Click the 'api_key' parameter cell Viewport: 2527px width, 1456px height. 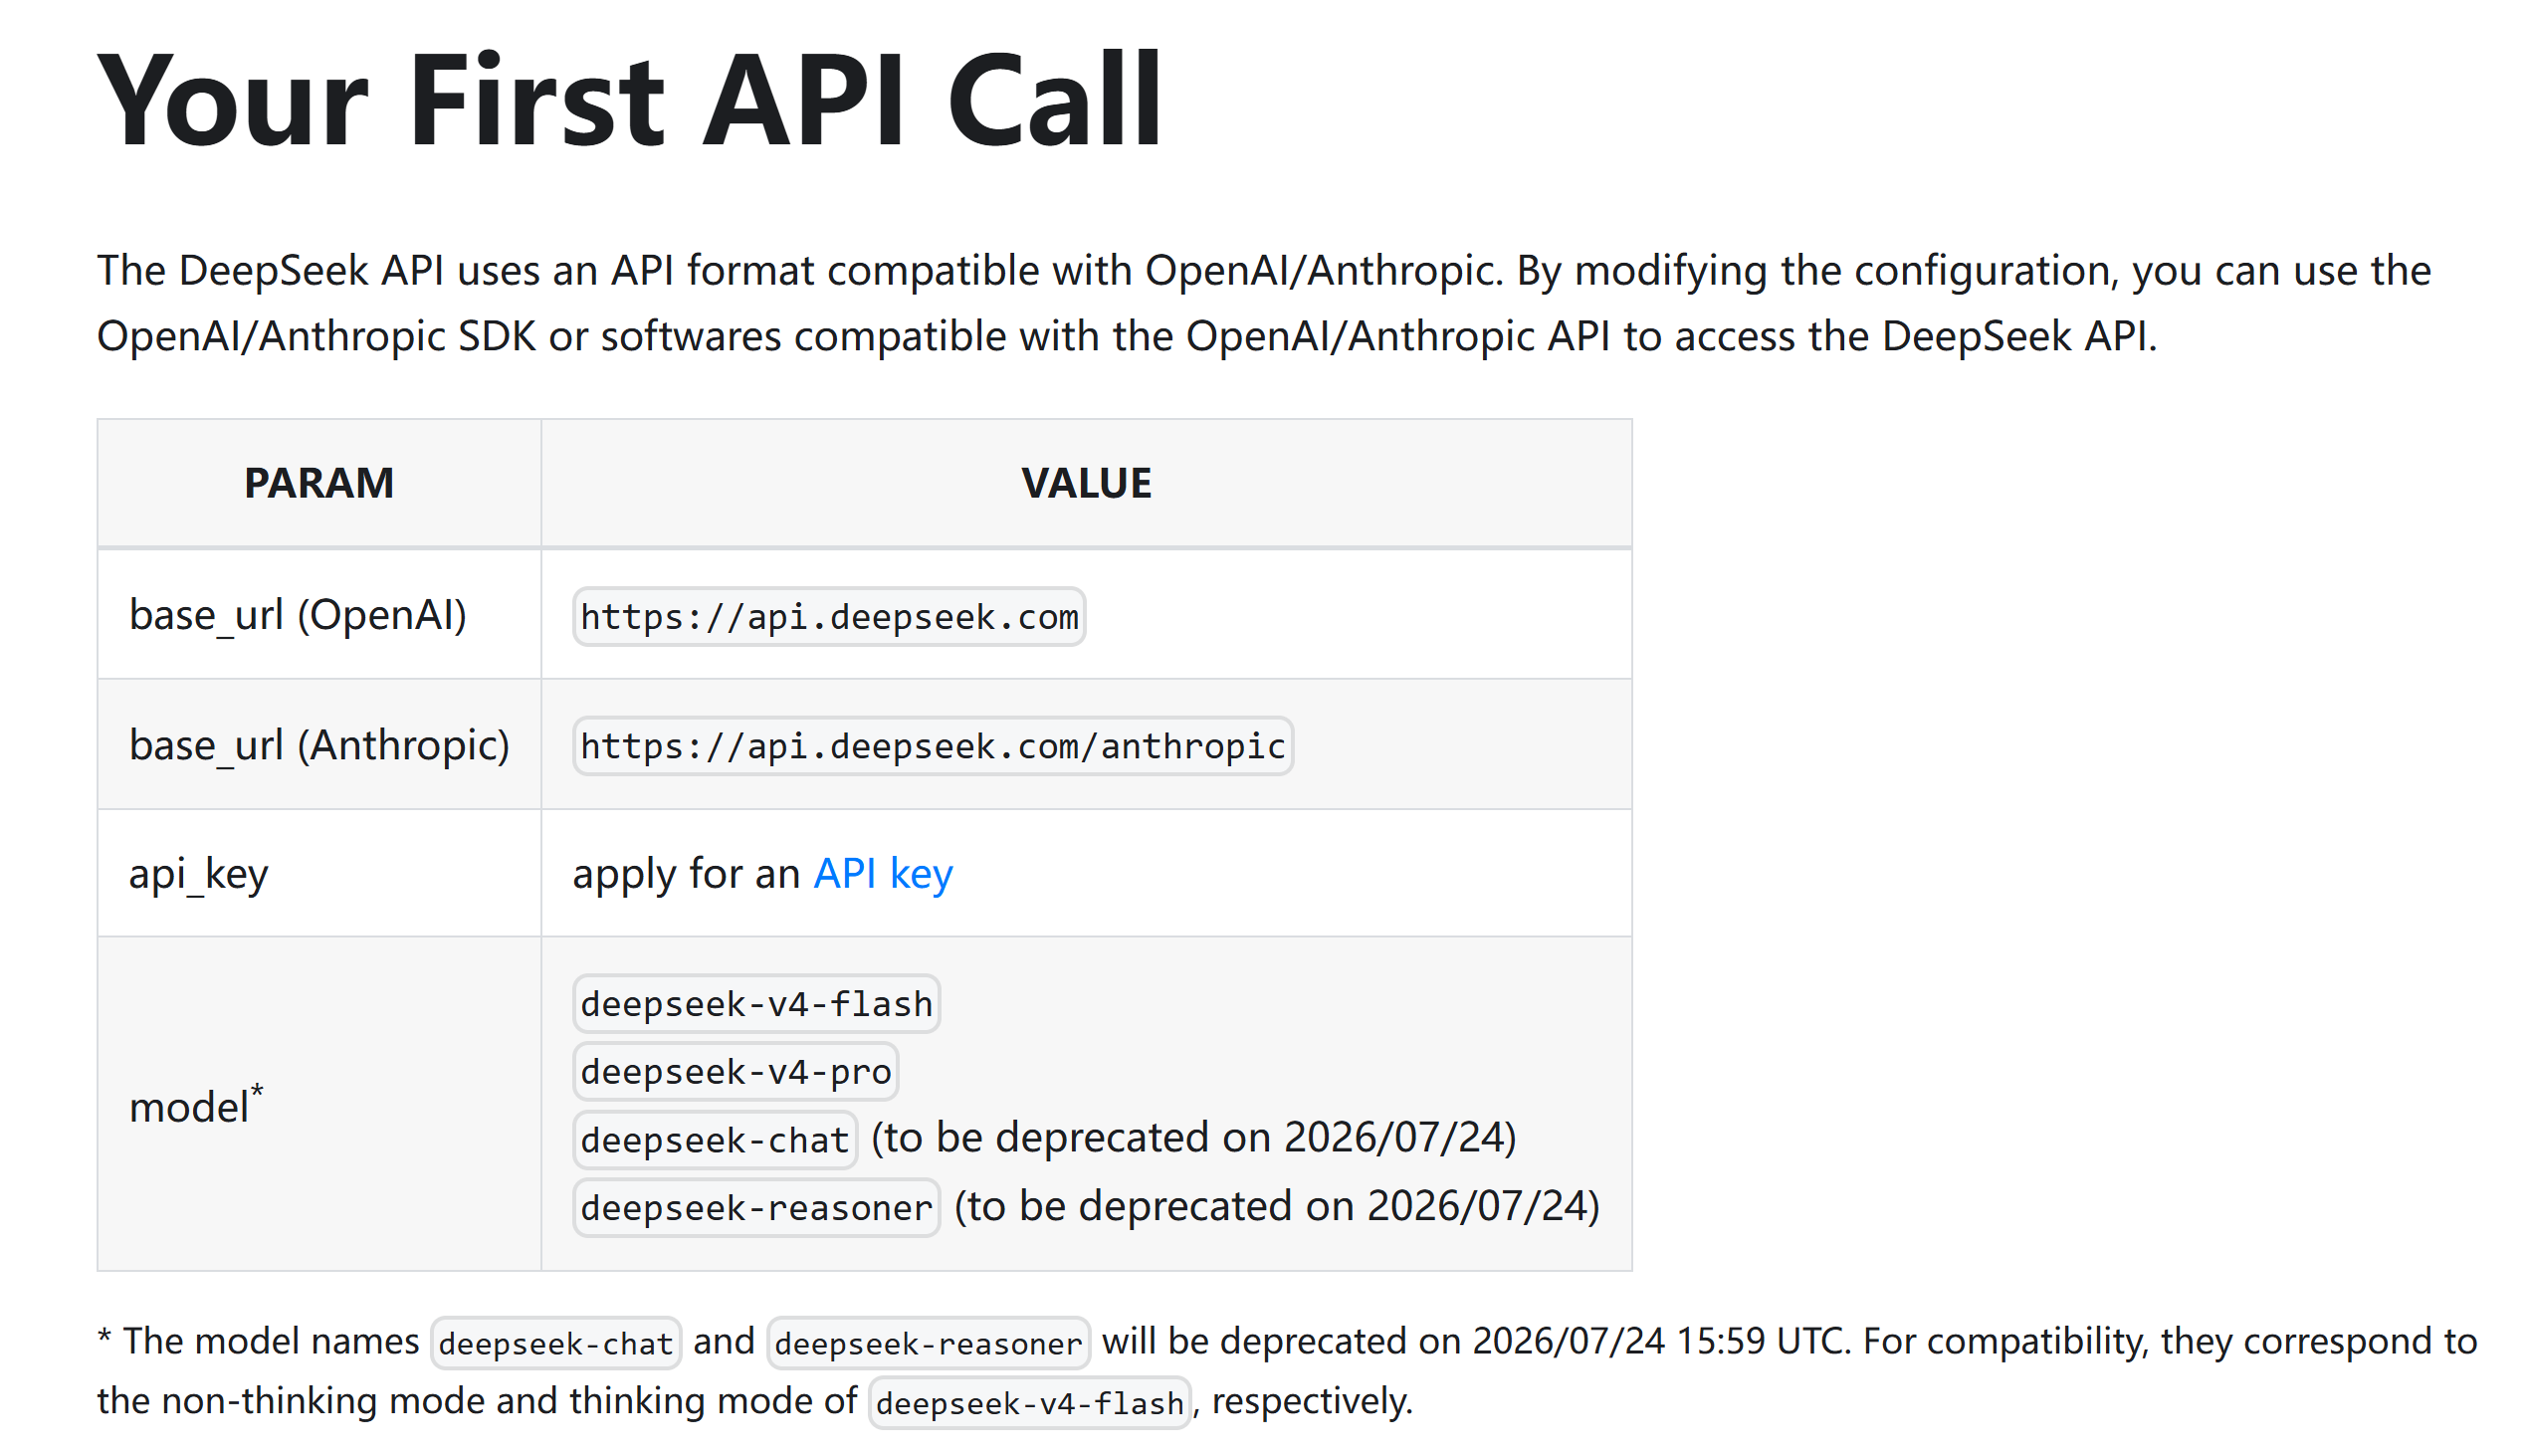319,874
